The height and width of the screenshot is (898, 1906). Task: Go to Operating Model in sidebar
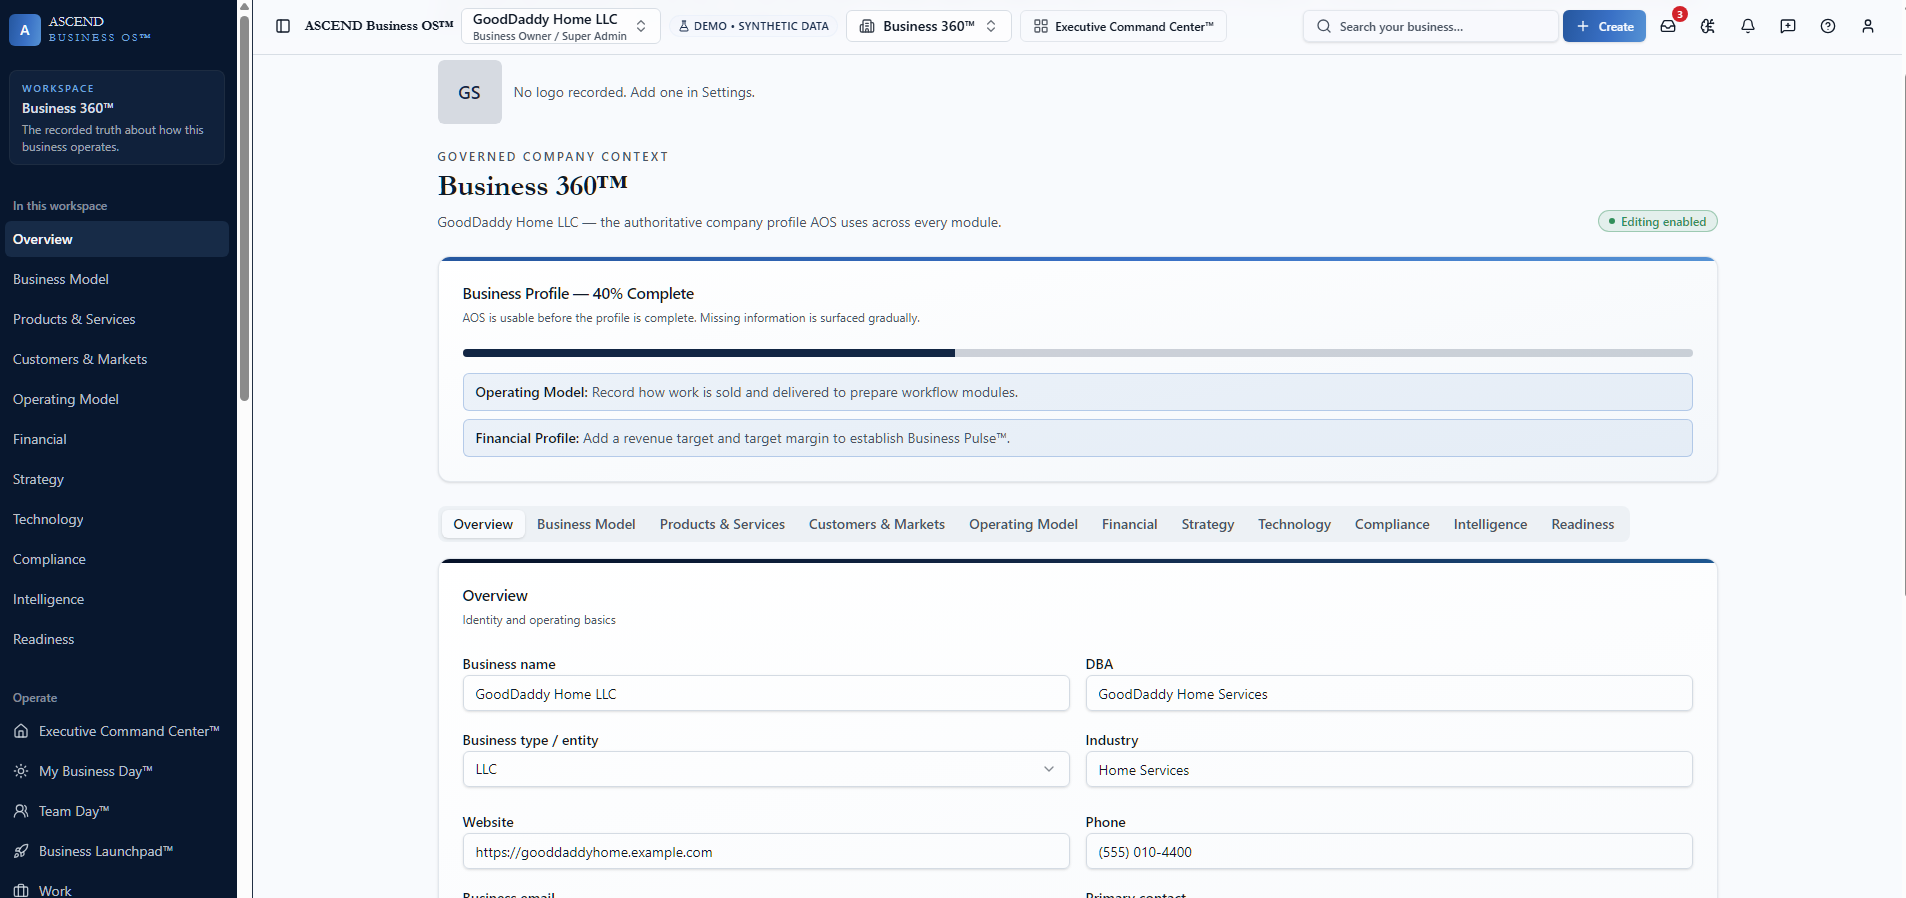point(116,399)
